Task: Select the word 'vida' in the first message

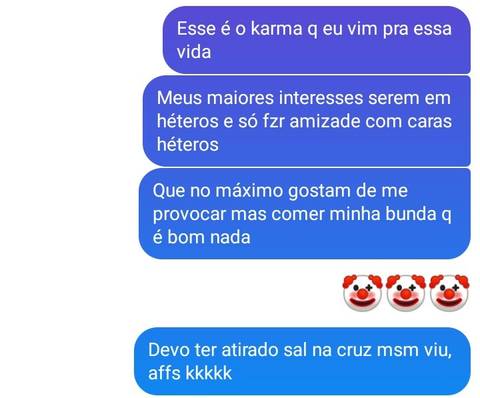Action: (194, 52)
